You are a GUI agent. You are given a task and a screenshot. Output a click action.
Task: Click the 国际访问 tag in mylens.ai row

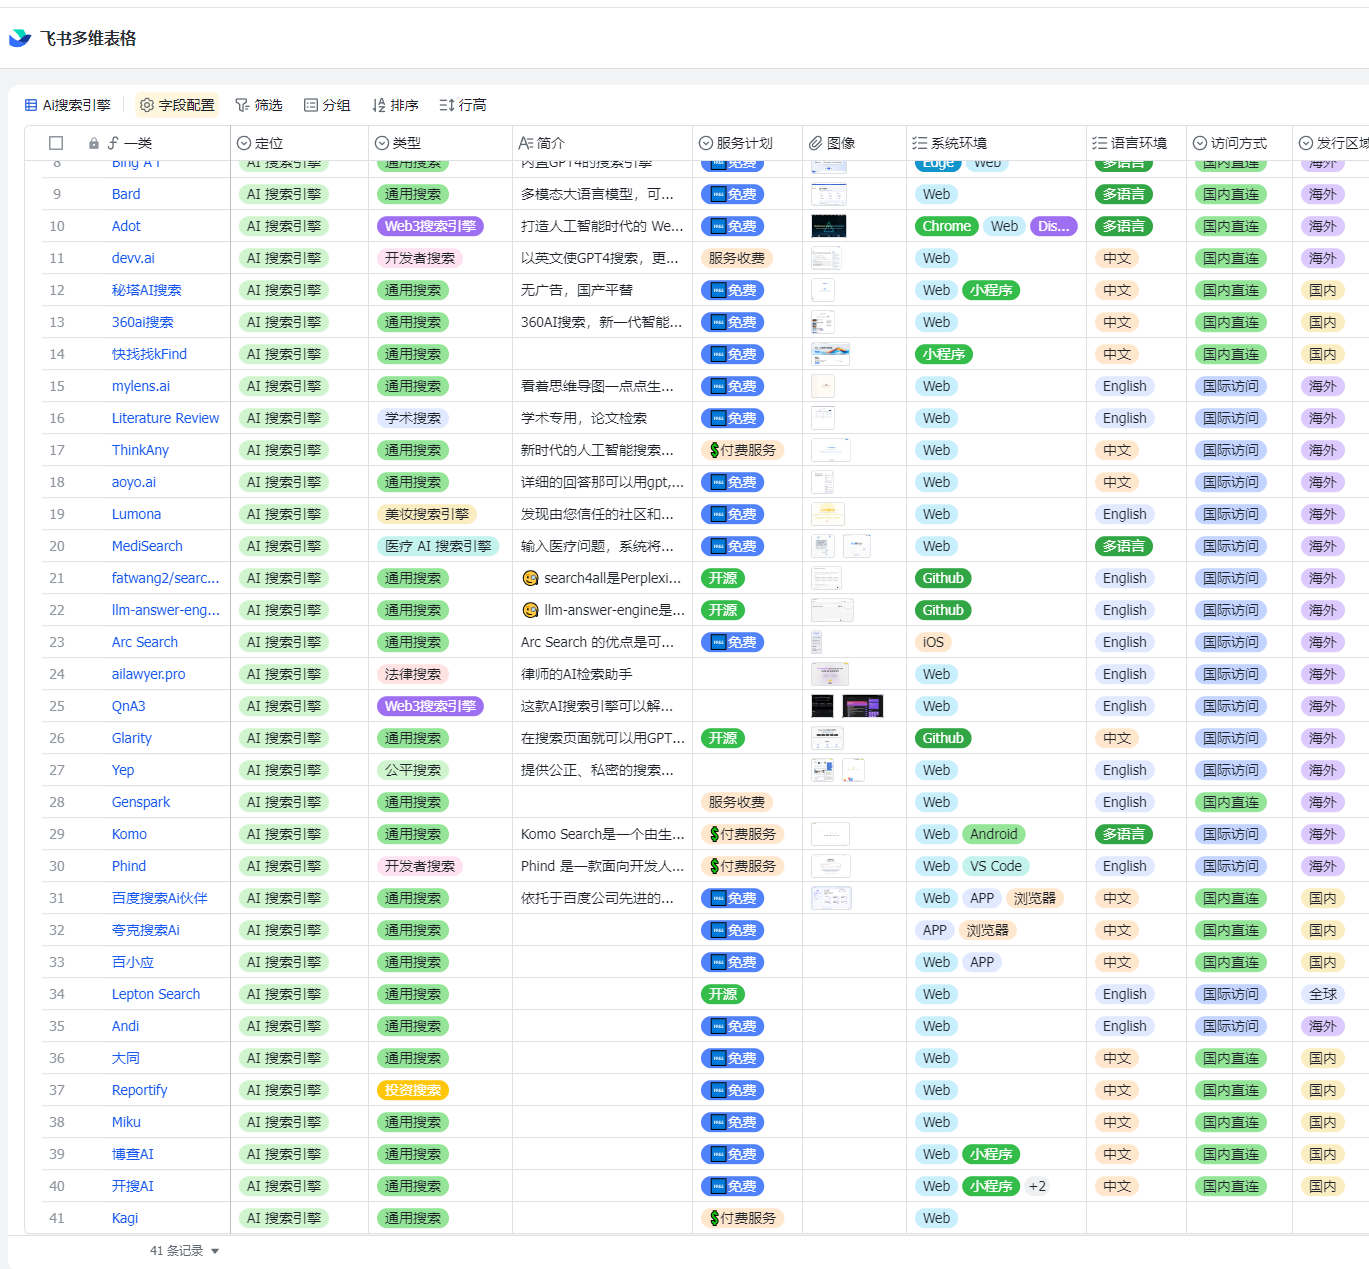click(x=1231, y=386)
